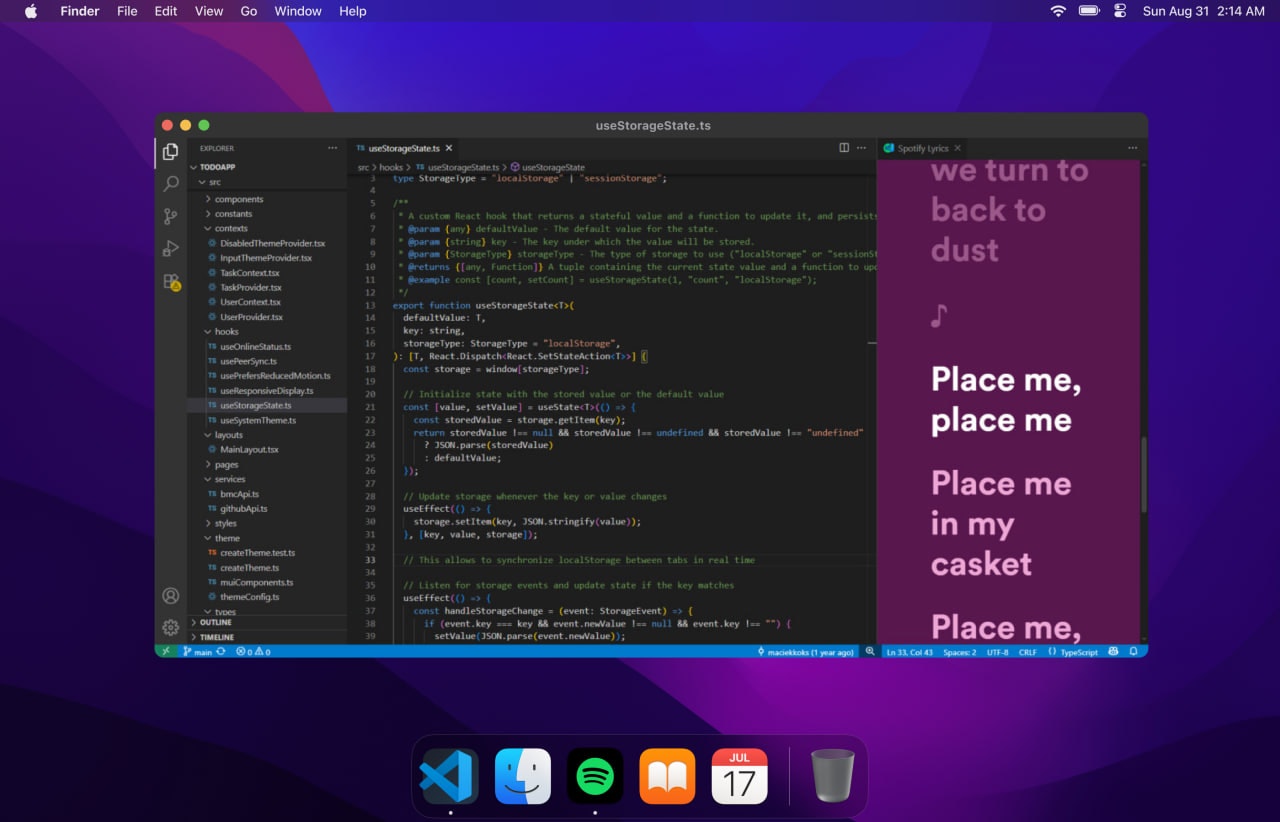Open the File menu
Screen dimensions: 1280x822
(x=127, y=11)
